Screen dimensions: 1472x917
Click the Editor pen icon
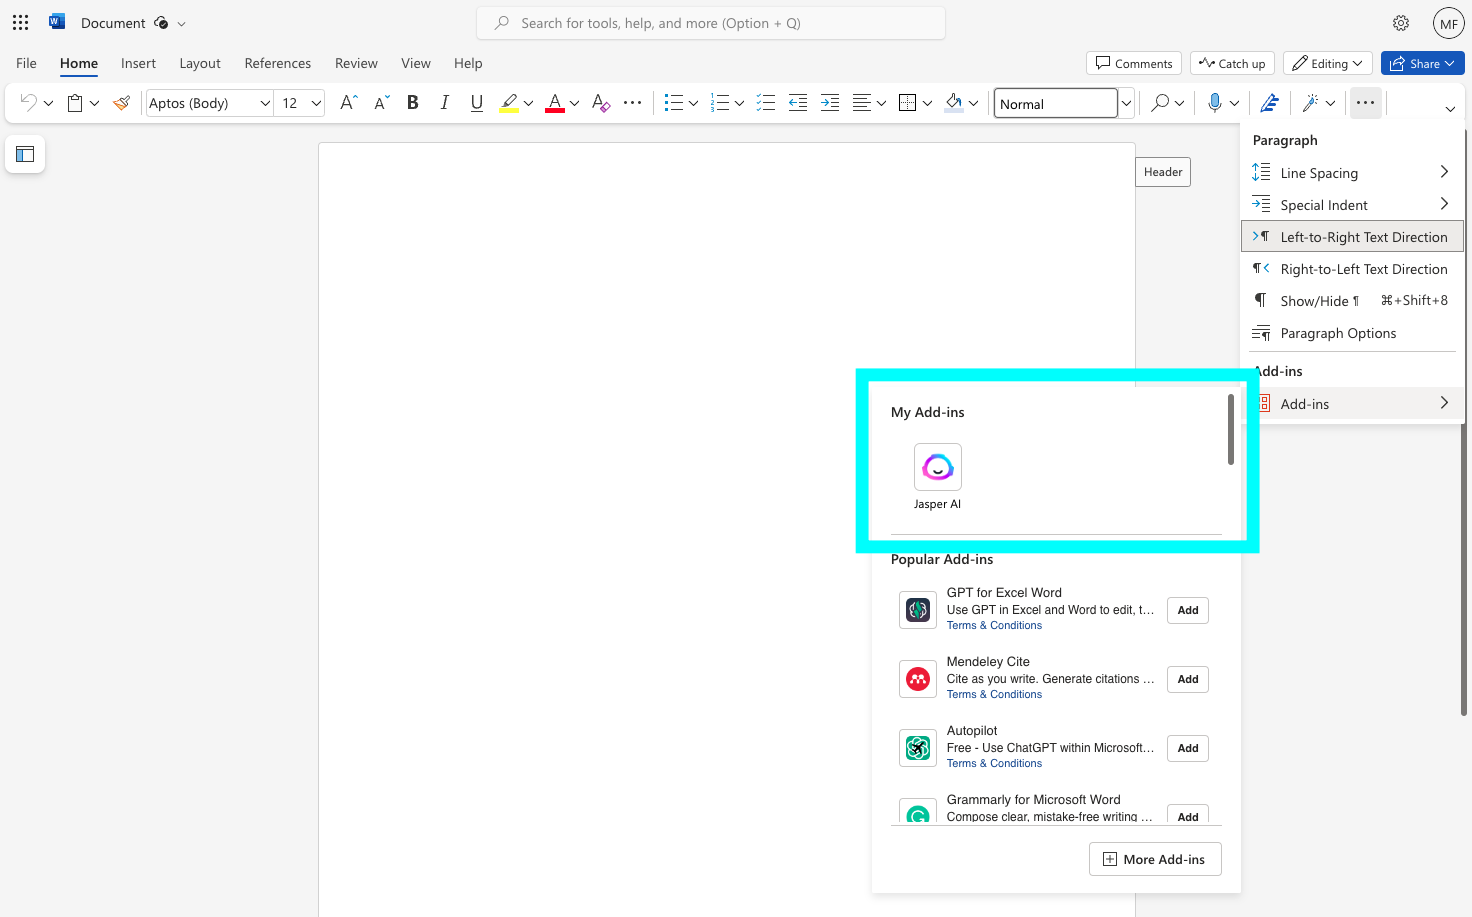coord(1269,102)
